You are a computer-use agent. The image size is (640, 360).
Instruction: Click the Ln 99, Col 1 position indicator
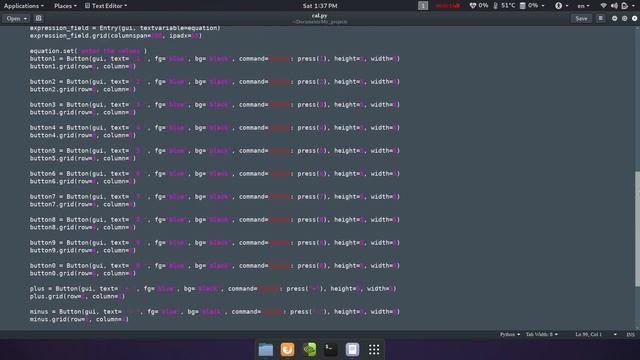[x=588, y=334]
